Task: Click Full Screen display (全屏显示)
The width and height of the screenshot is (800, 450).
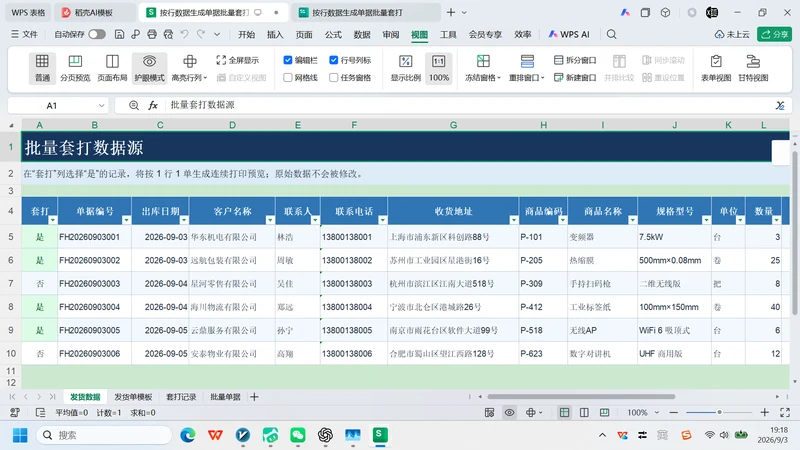Action: (238, 60)
